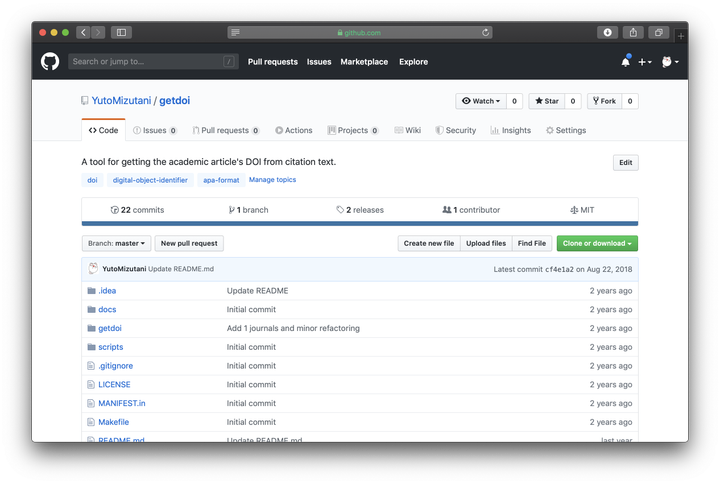Switch to the repository Pull requests tab
720x484 pixels.
(225, 130)
